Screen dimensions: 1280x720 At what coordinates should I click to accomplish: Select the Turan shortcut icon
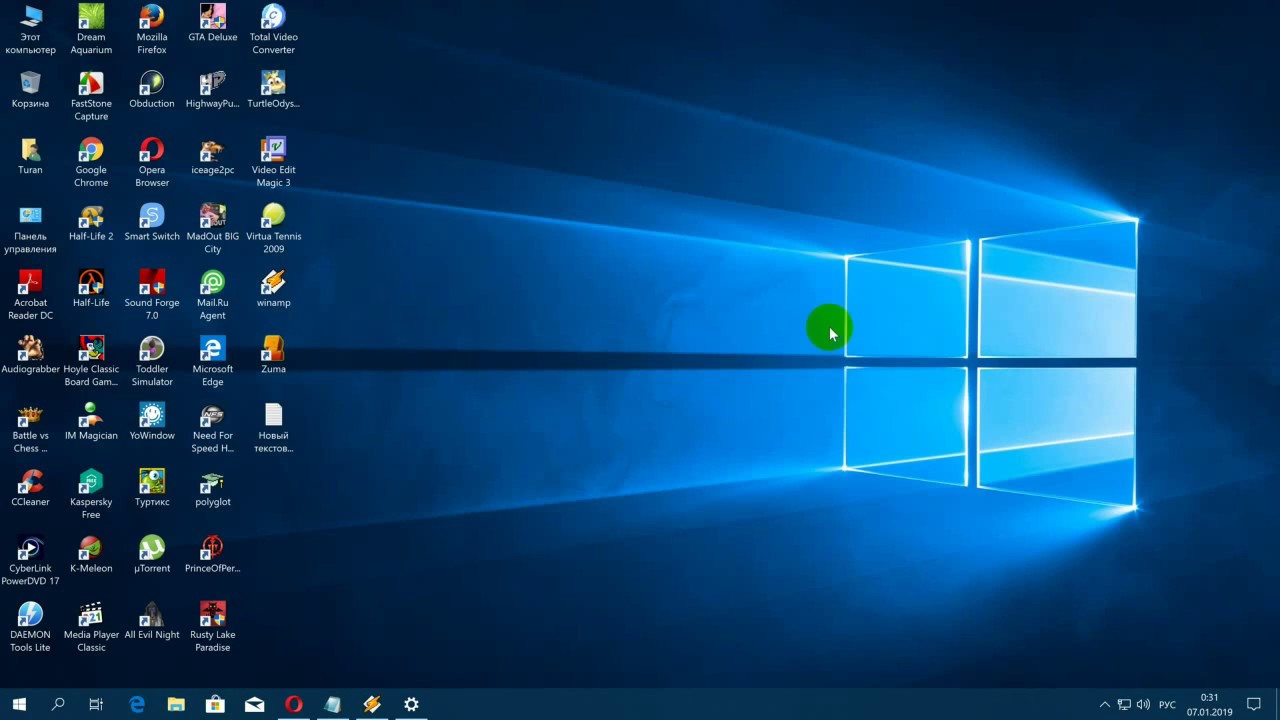[30, 156]
